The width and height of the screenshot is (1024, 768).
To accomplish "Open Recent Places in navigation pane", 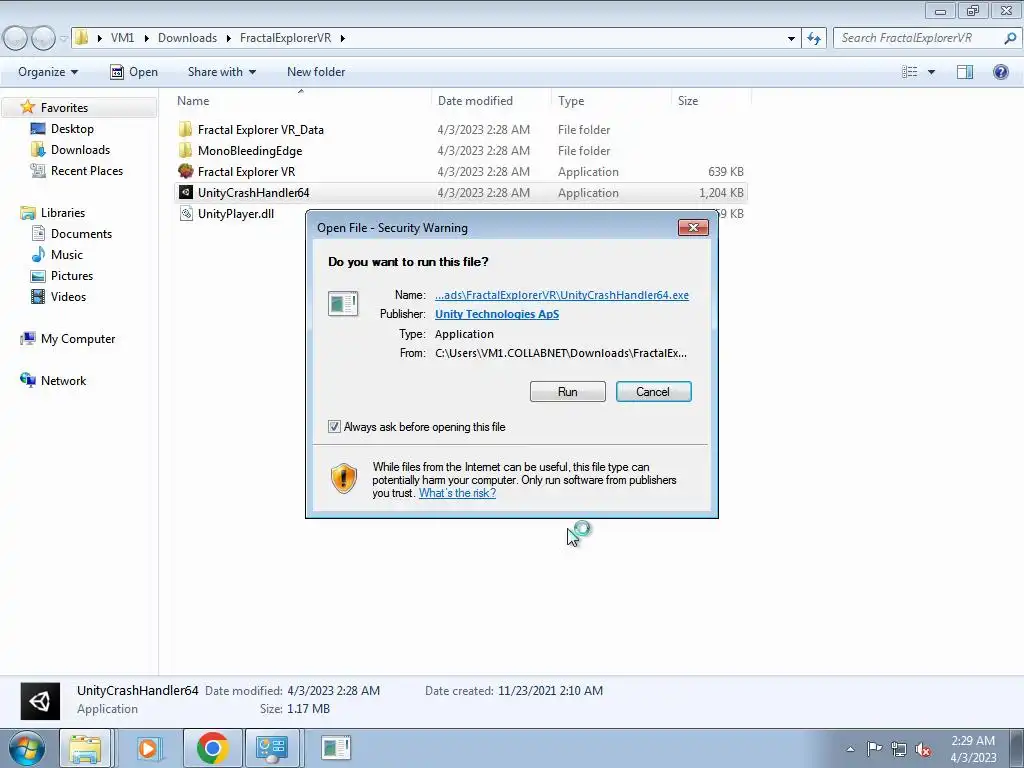I will click(x=87, y=170).
